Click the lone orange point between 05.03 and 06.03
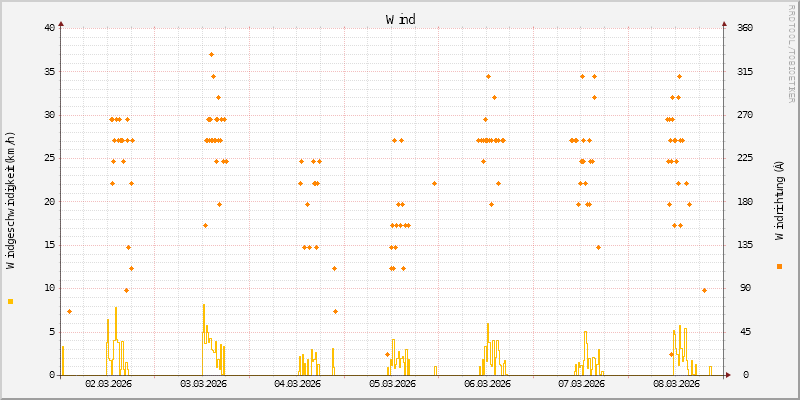800x400 pixels. [434, 183]
